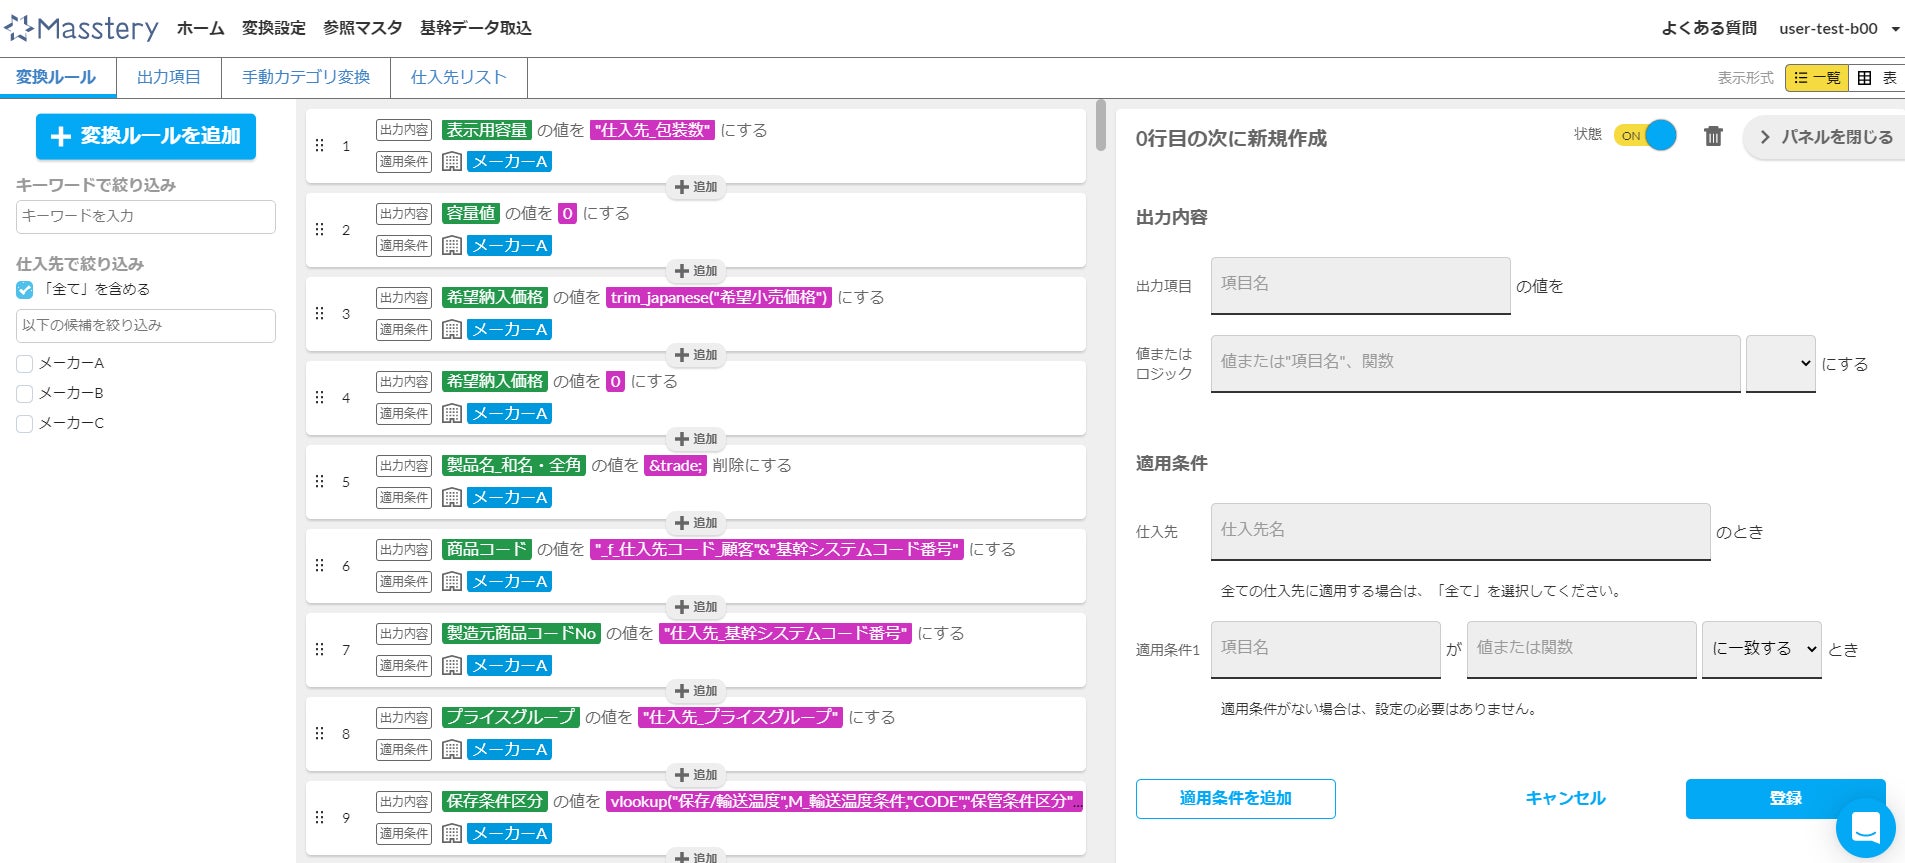
Task: Click the drag handle of rule 1
Action: [x=320, y=146]
